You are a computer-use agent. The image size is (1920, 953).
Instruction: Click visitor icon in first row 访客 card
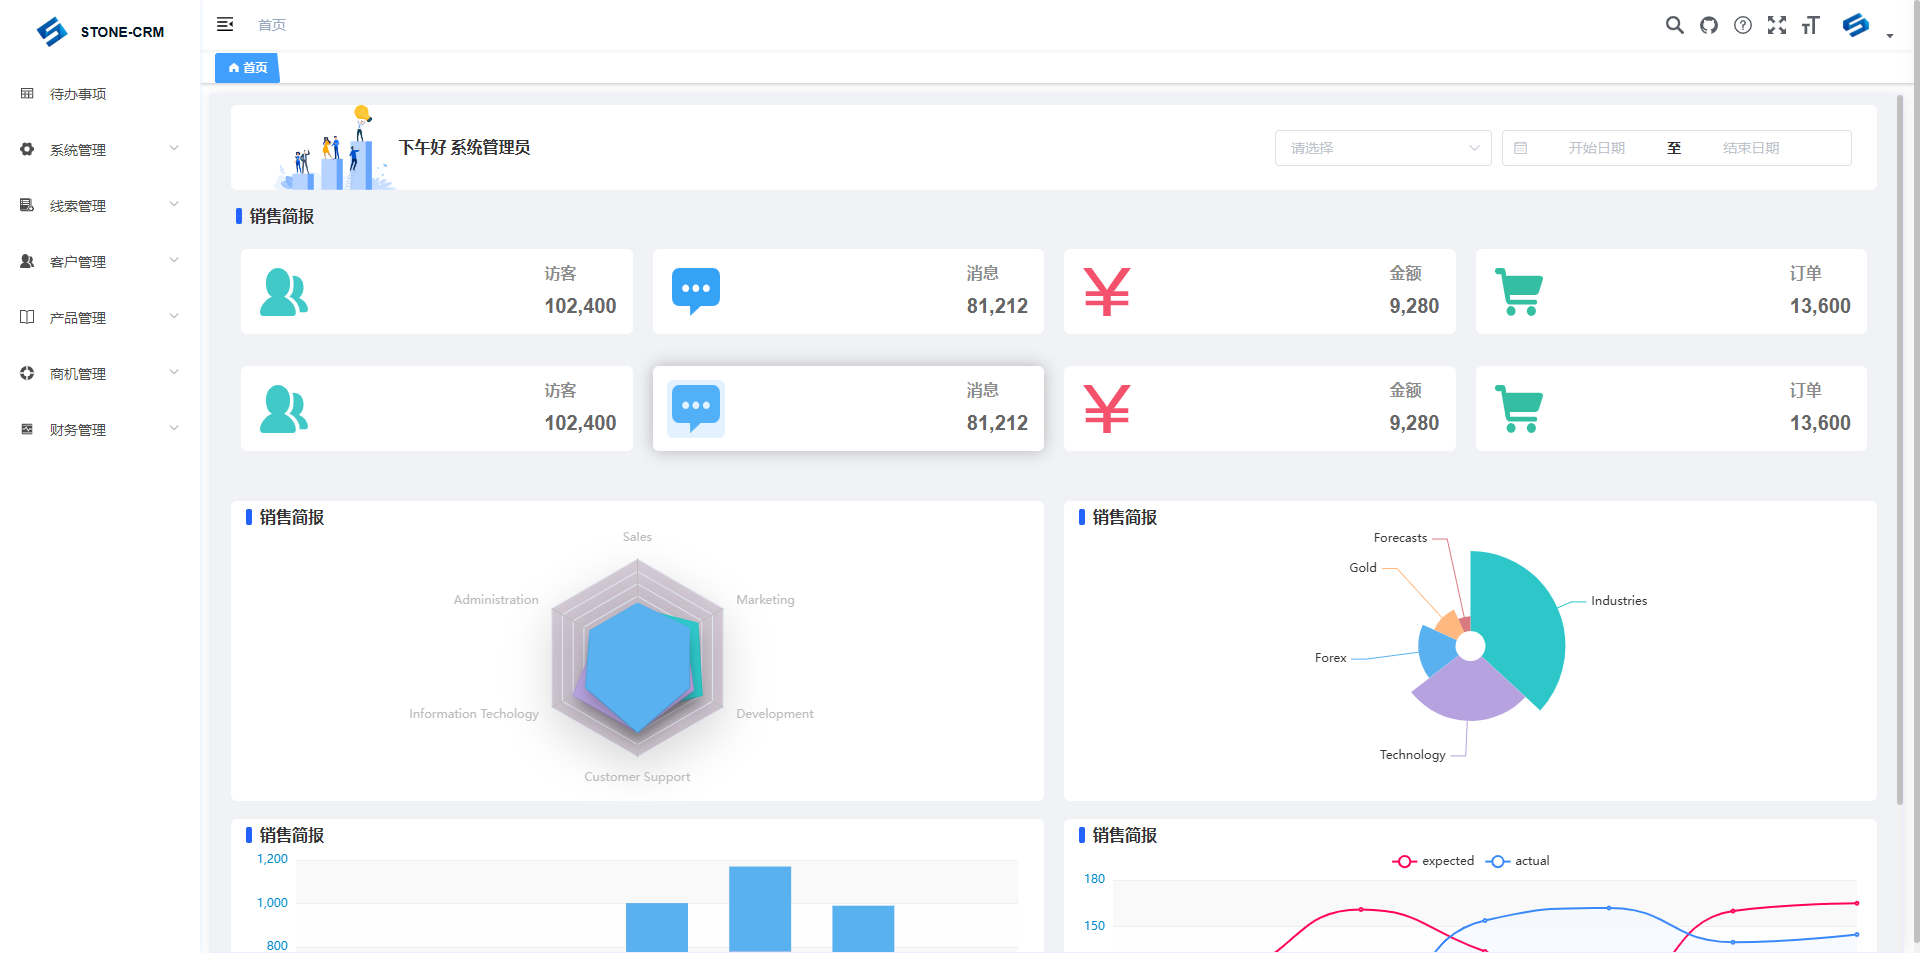click(284, 292)
